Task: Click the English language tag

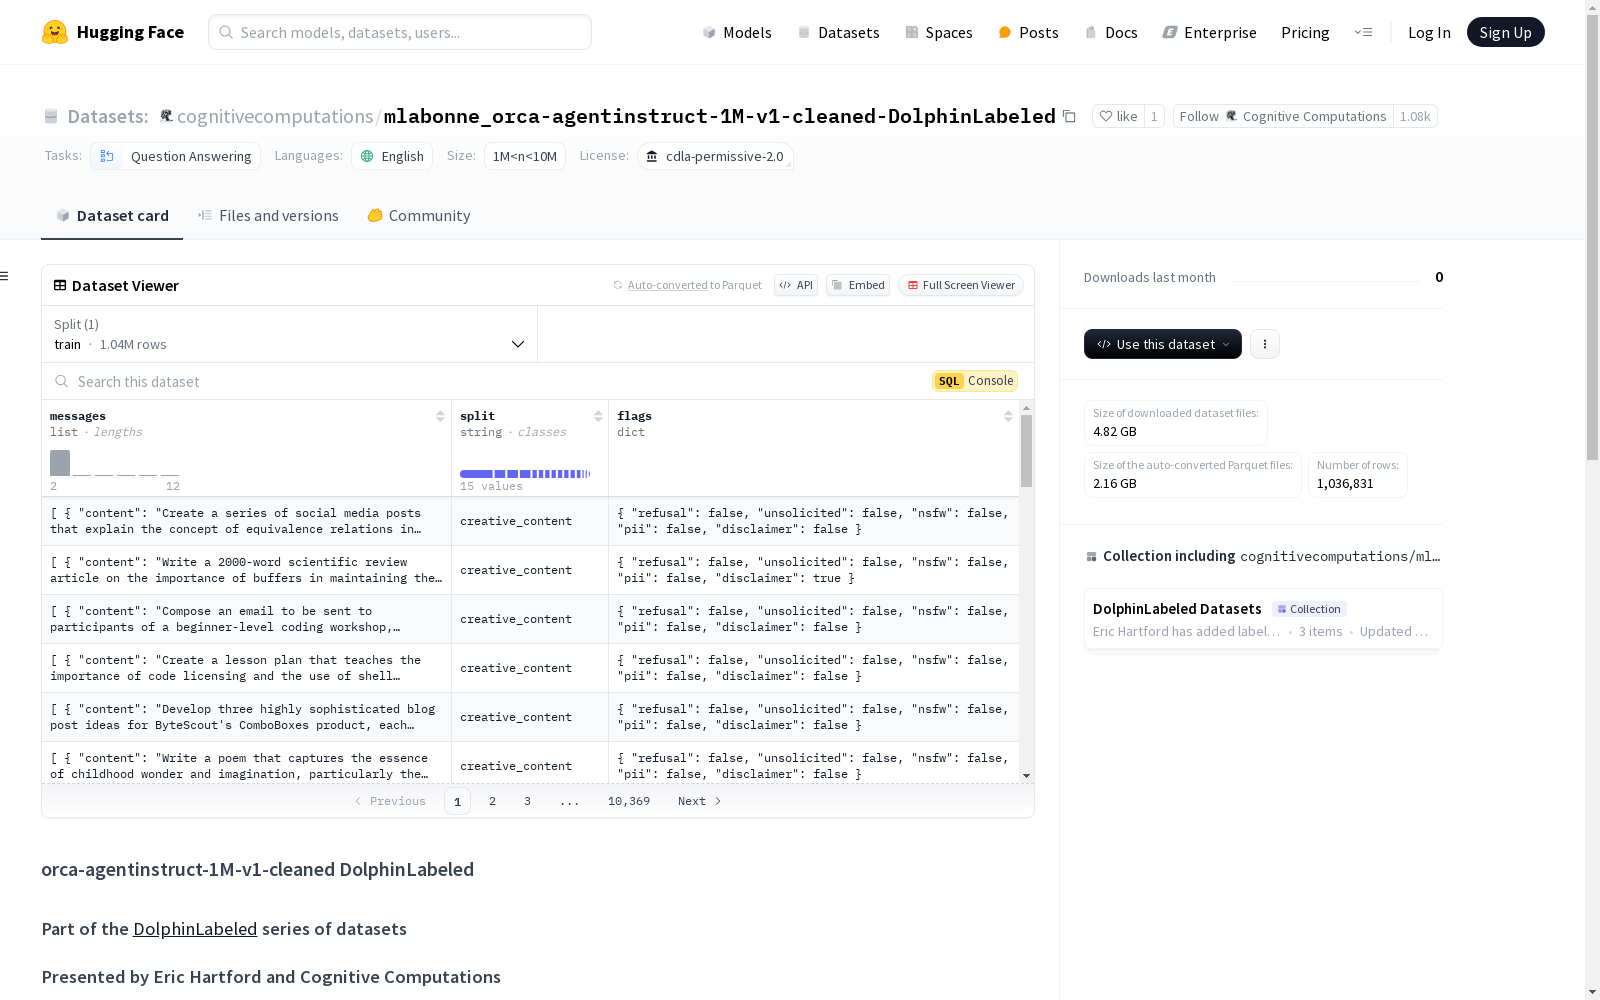Action: point(392,156)
